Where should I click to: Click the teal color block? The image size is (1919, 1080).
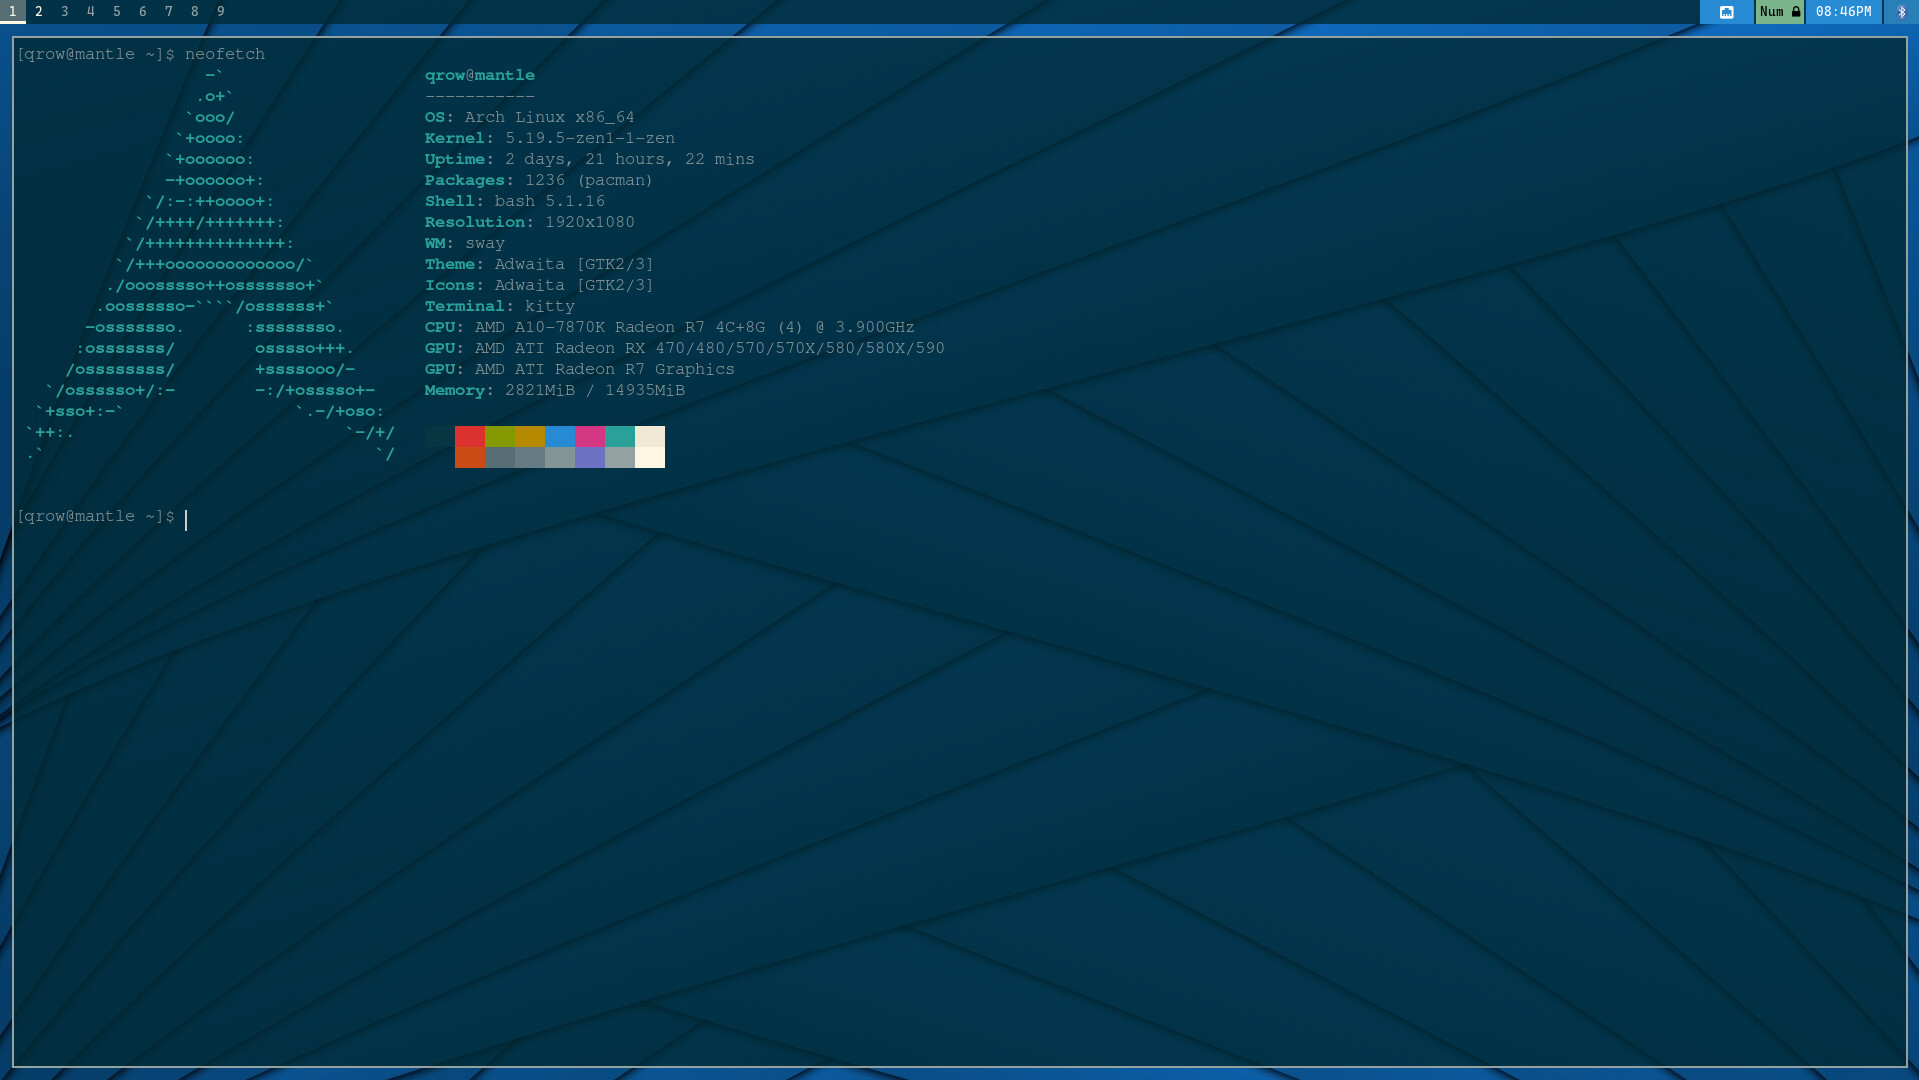620,436
